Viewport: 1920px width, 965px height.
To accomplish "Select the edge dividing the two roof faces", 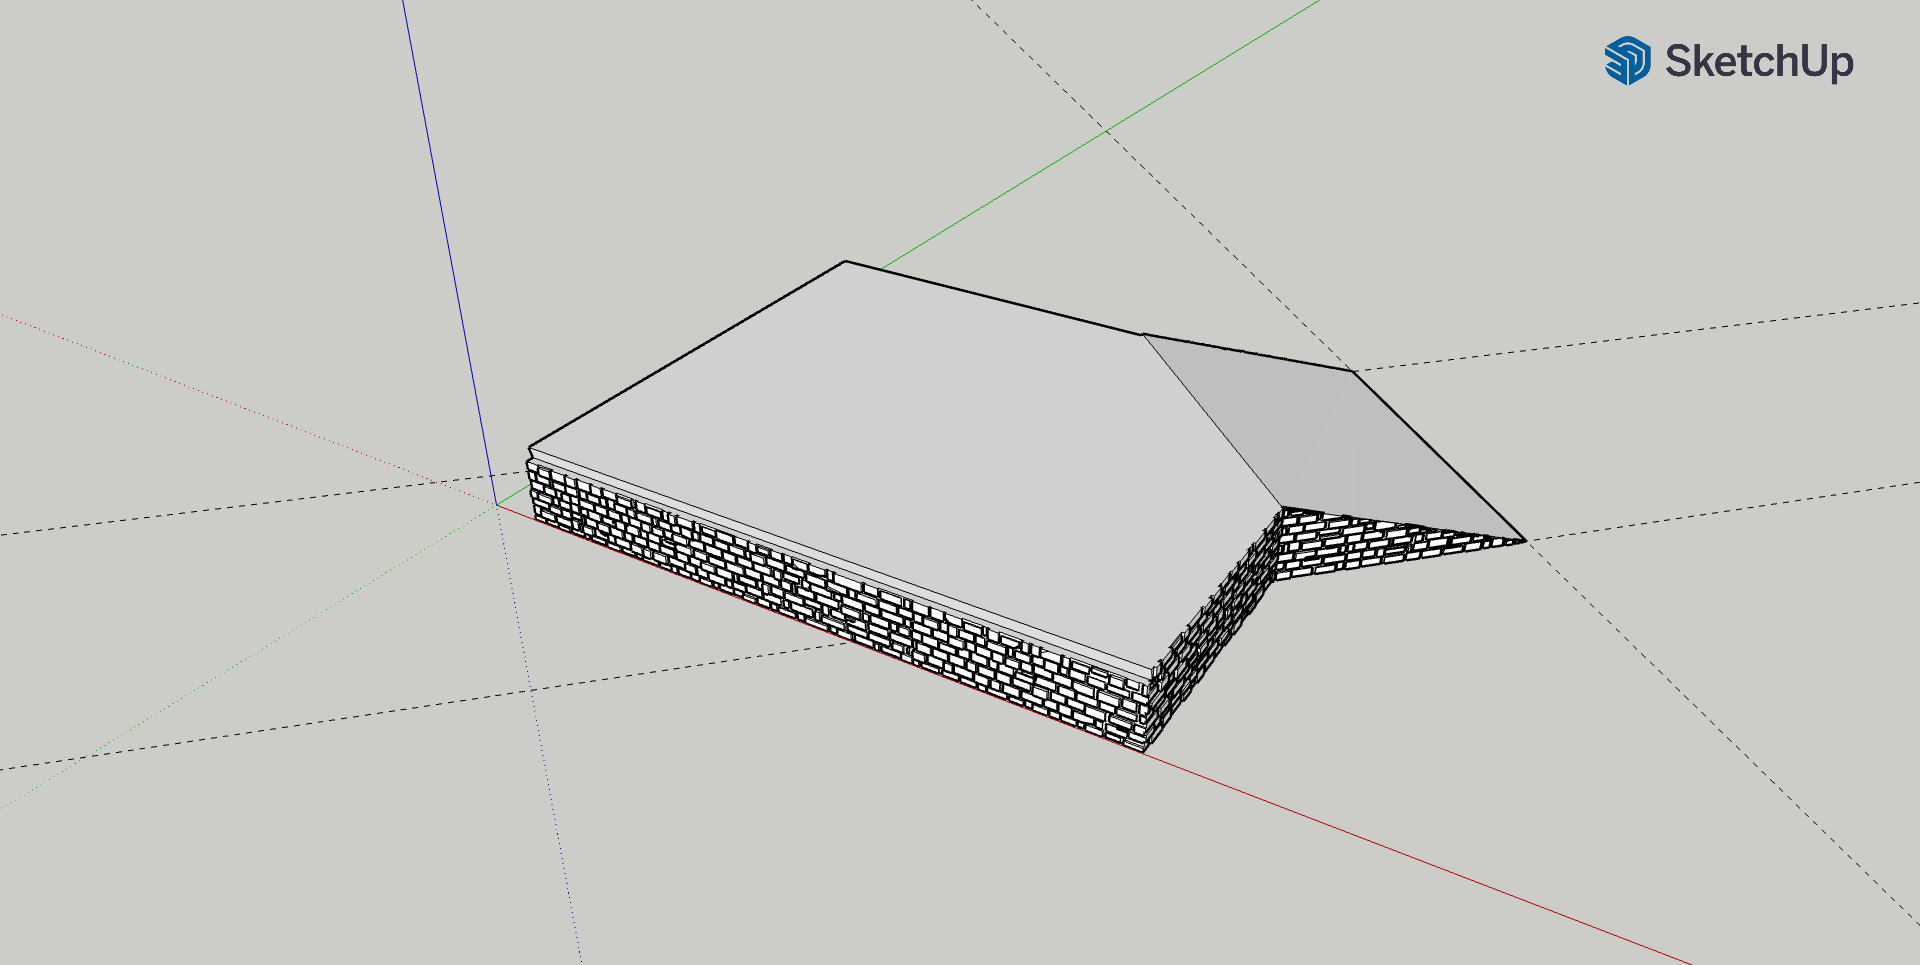I will 1212,421.
